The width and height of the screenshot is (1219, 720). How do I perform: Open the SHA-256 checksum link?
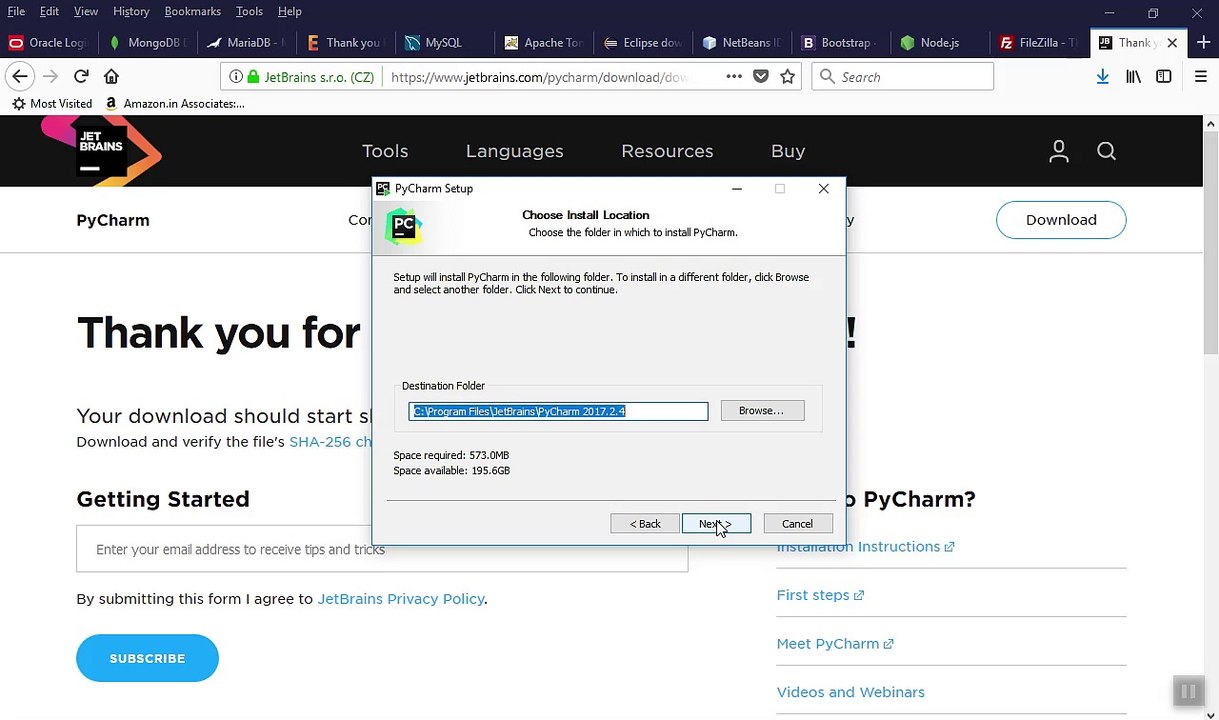pyautogui.click(x=331, y=441)
